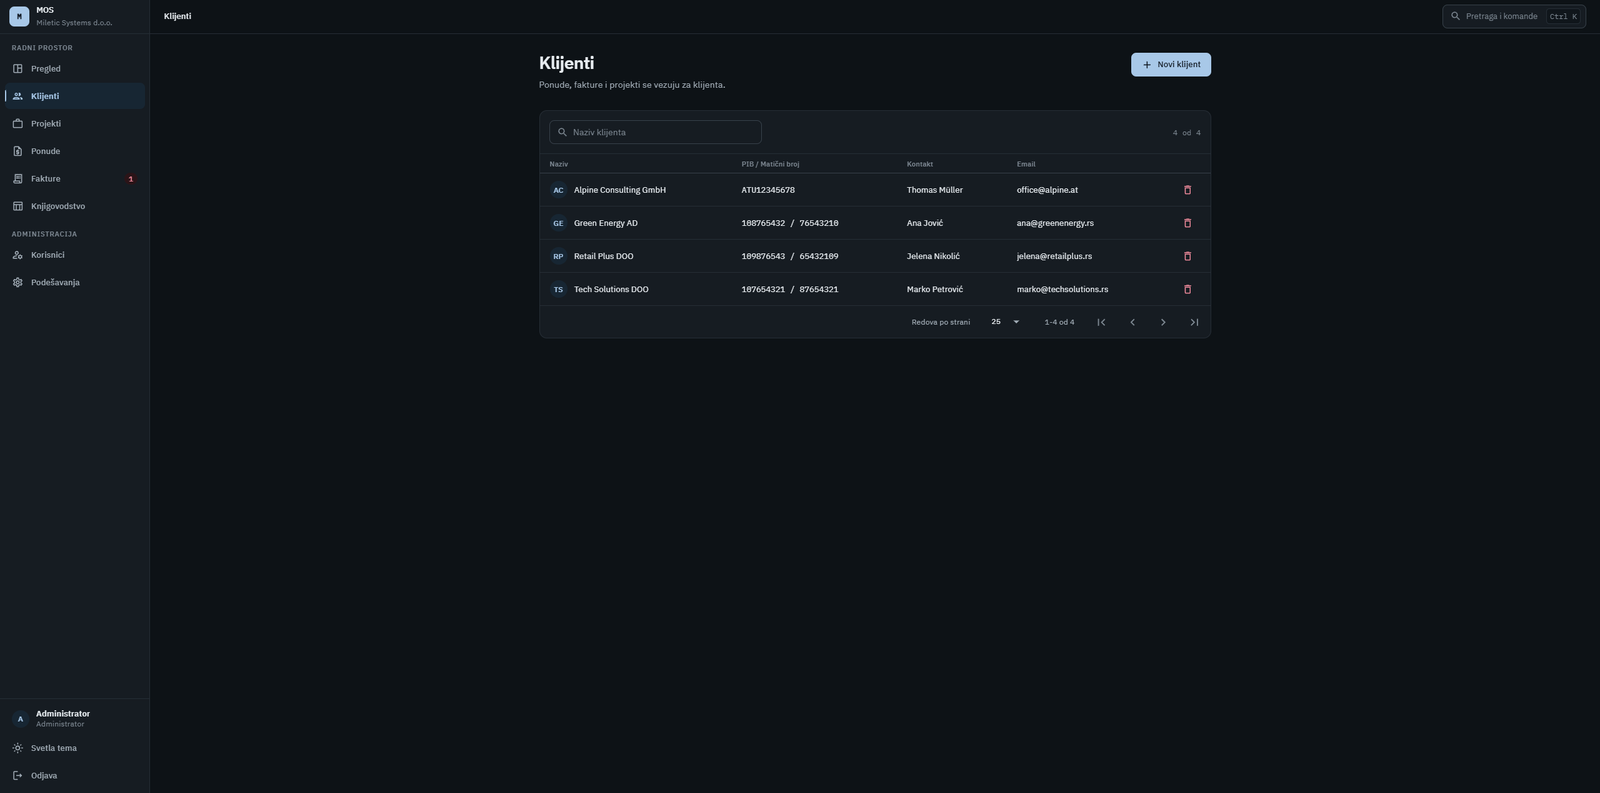Click the 1-4 od 4 pagination label
Screen dimensions: 1600x793
click(x=1059, y=322)
